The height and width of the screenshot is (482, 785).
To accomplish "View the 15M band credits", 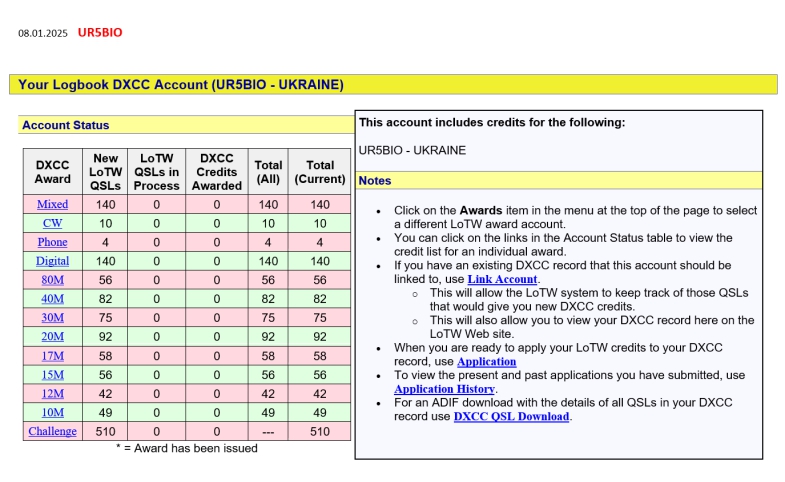I will click(52, 375).
